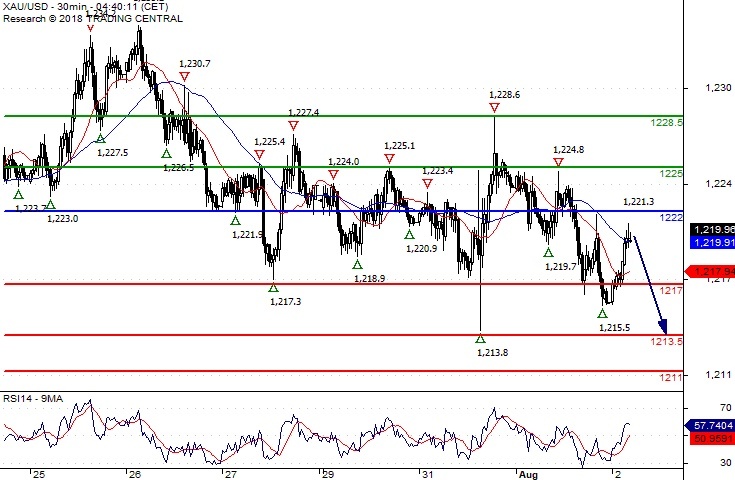Click the green trough marker above 1,221.9
The height and width of the screenshot is (480, 735).
[x=235, y=220]
